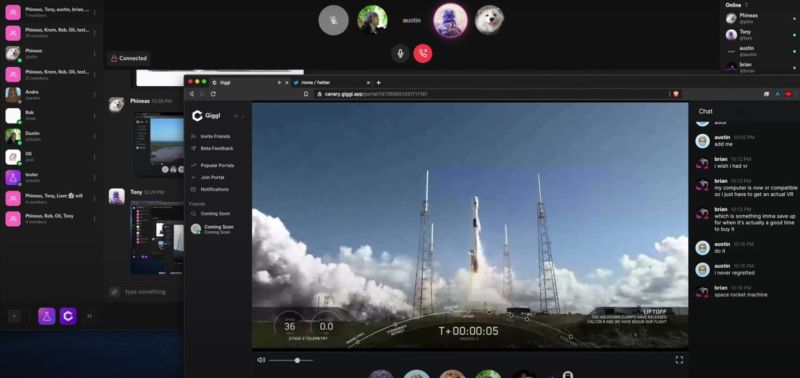Viewport: 800px width, 378px height.
Task: Click the Type something message field
Action: 145,292
